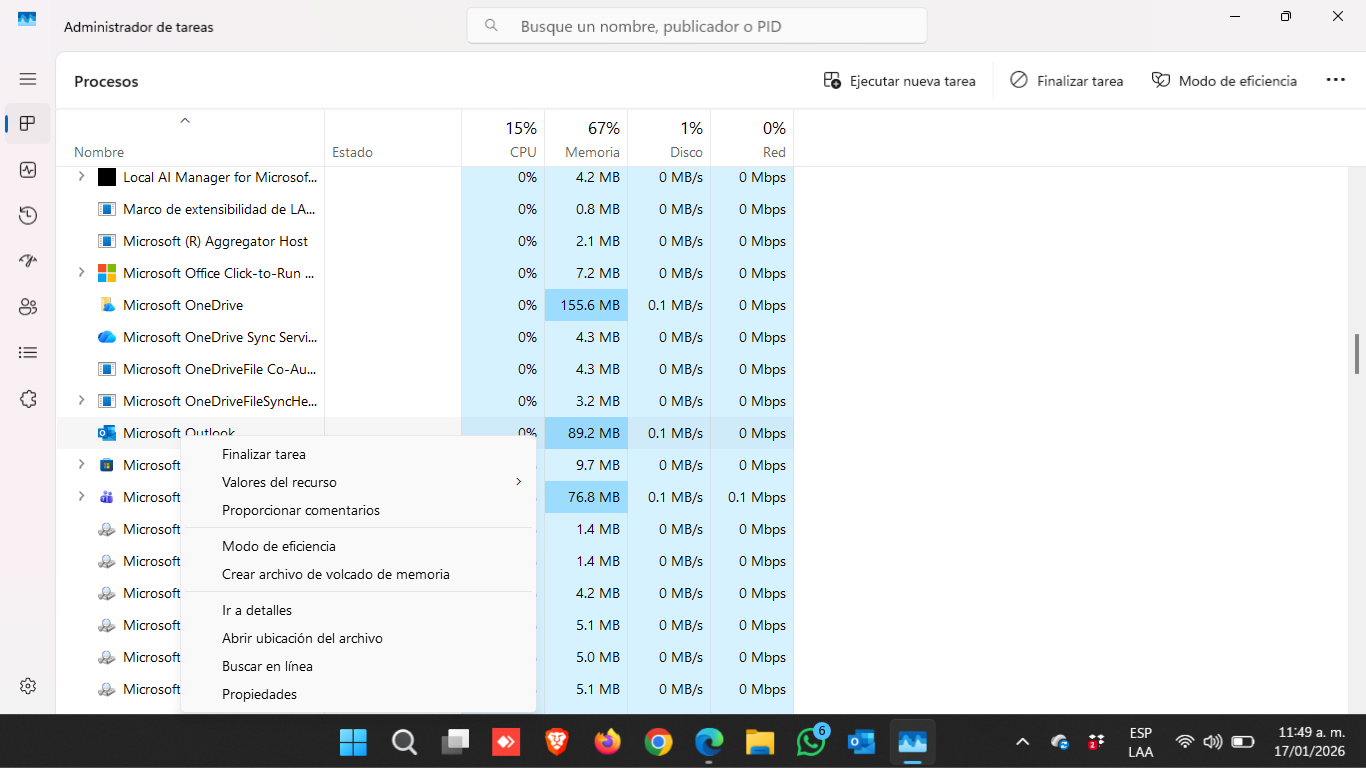Open the hamburger navigation menu
This screenshot has height=768, width=1366.
pyautogui.click(x=28, y=79)
